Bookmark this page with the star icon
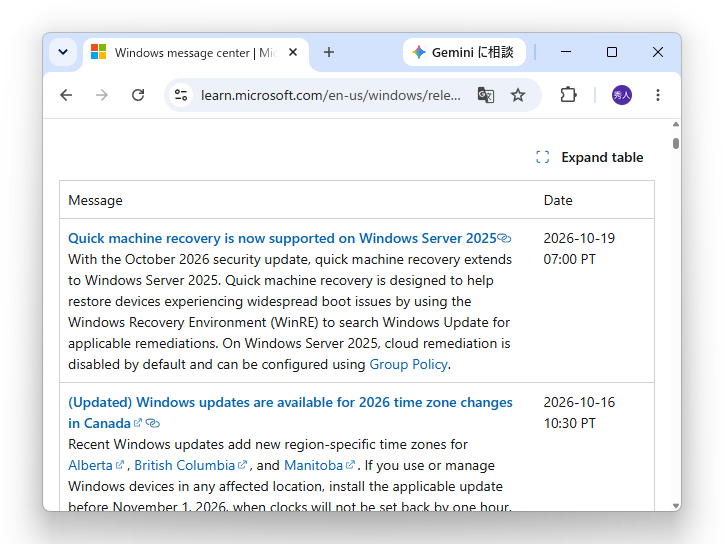This screenshot has height=544, width=725. point(518,95)
